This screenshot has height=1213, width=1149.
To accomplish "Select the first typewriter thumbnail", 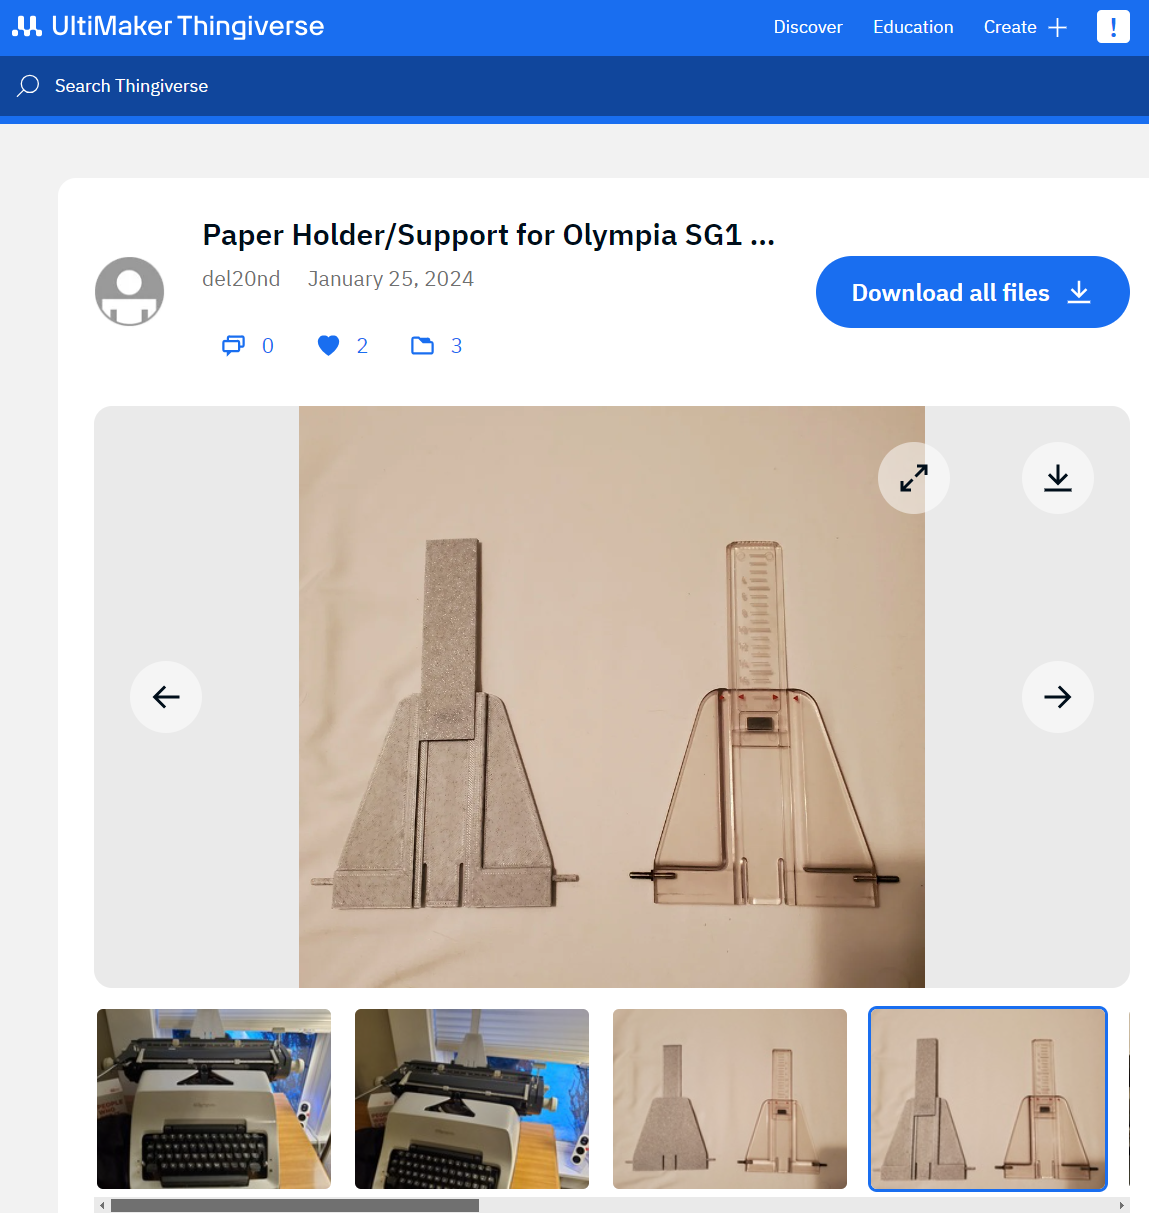I will (x=214, y=1098).
